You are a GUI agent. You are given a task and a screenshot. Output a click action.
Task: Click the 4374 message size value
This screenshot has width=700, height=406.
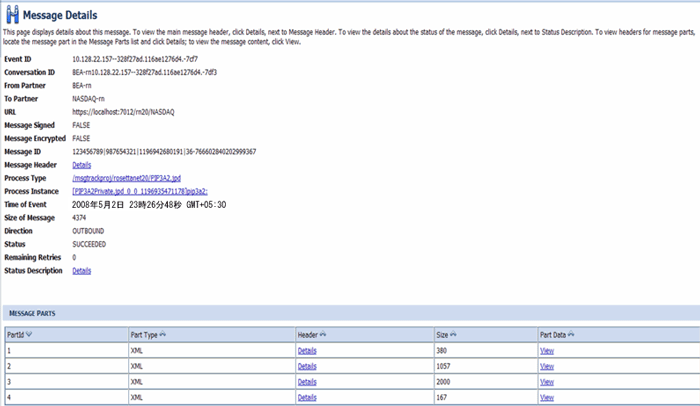tap(79, 218)
